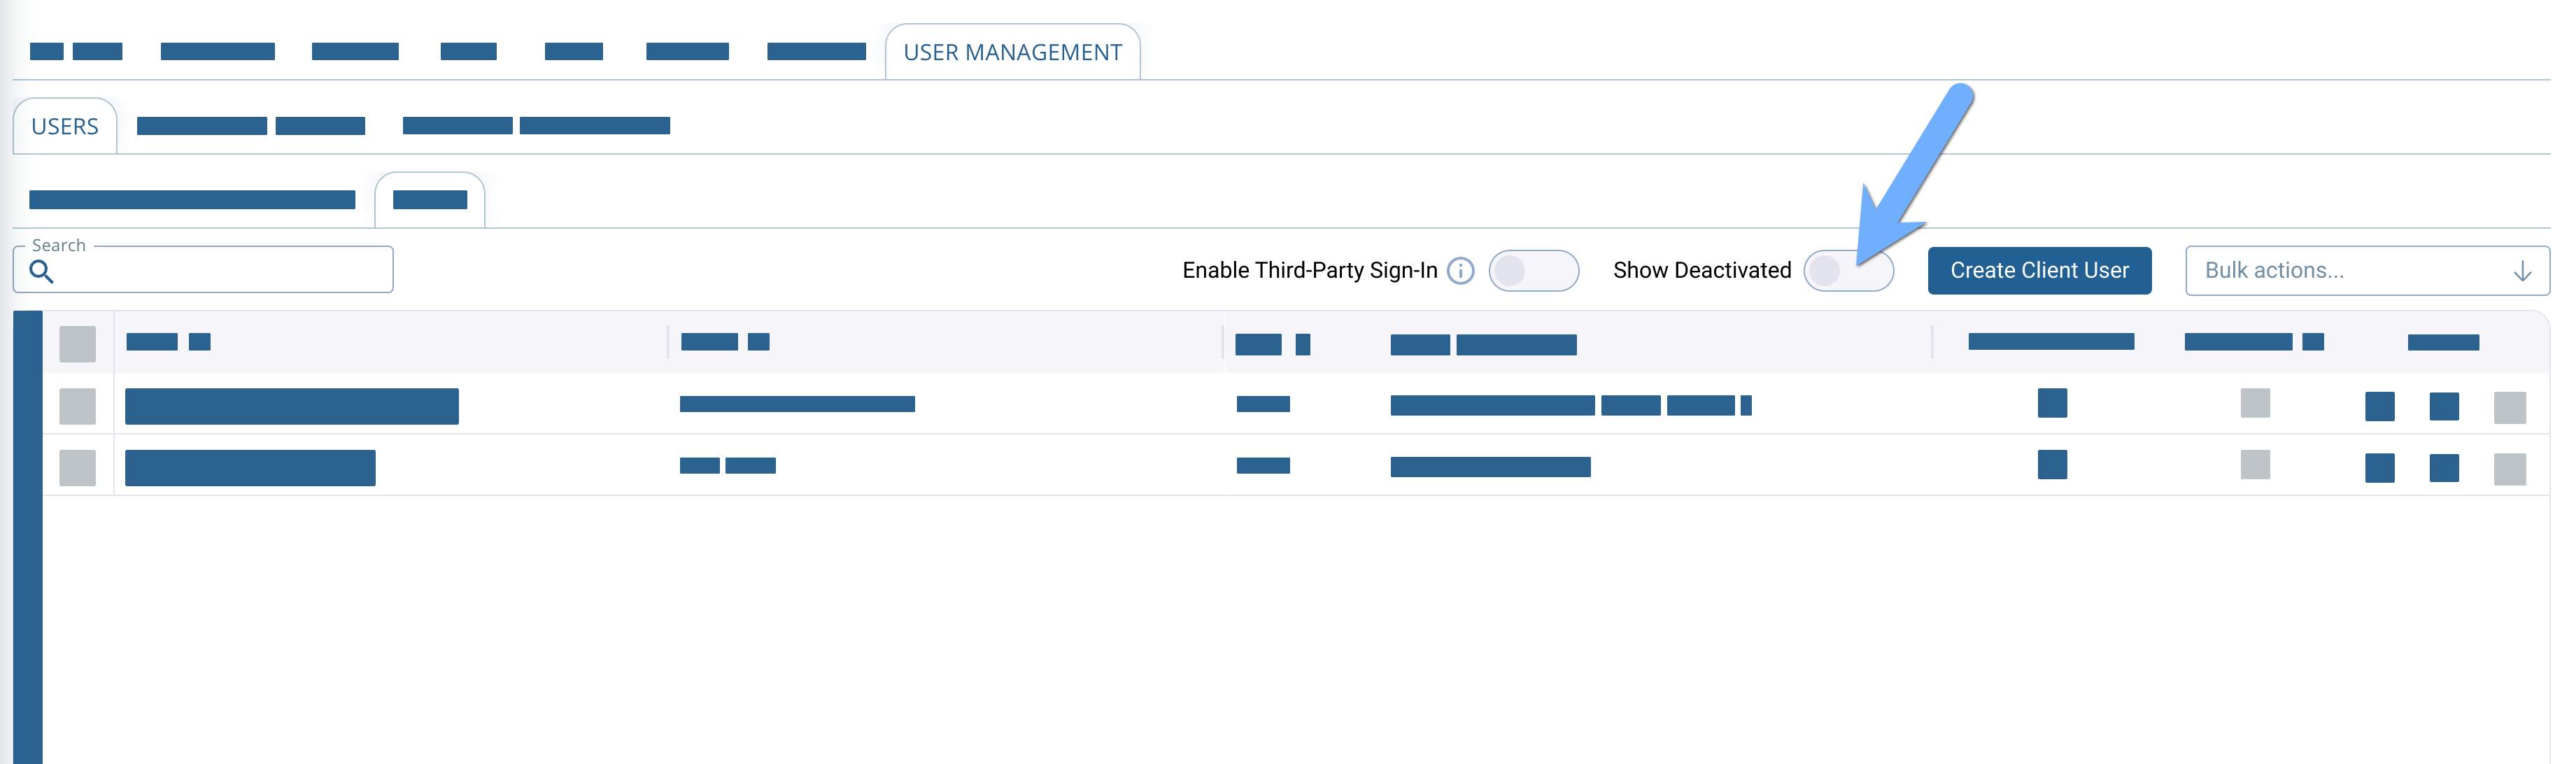Click the magnifier icon in Search field
Screen dimensions: 2576x764
tap(41, 271)
